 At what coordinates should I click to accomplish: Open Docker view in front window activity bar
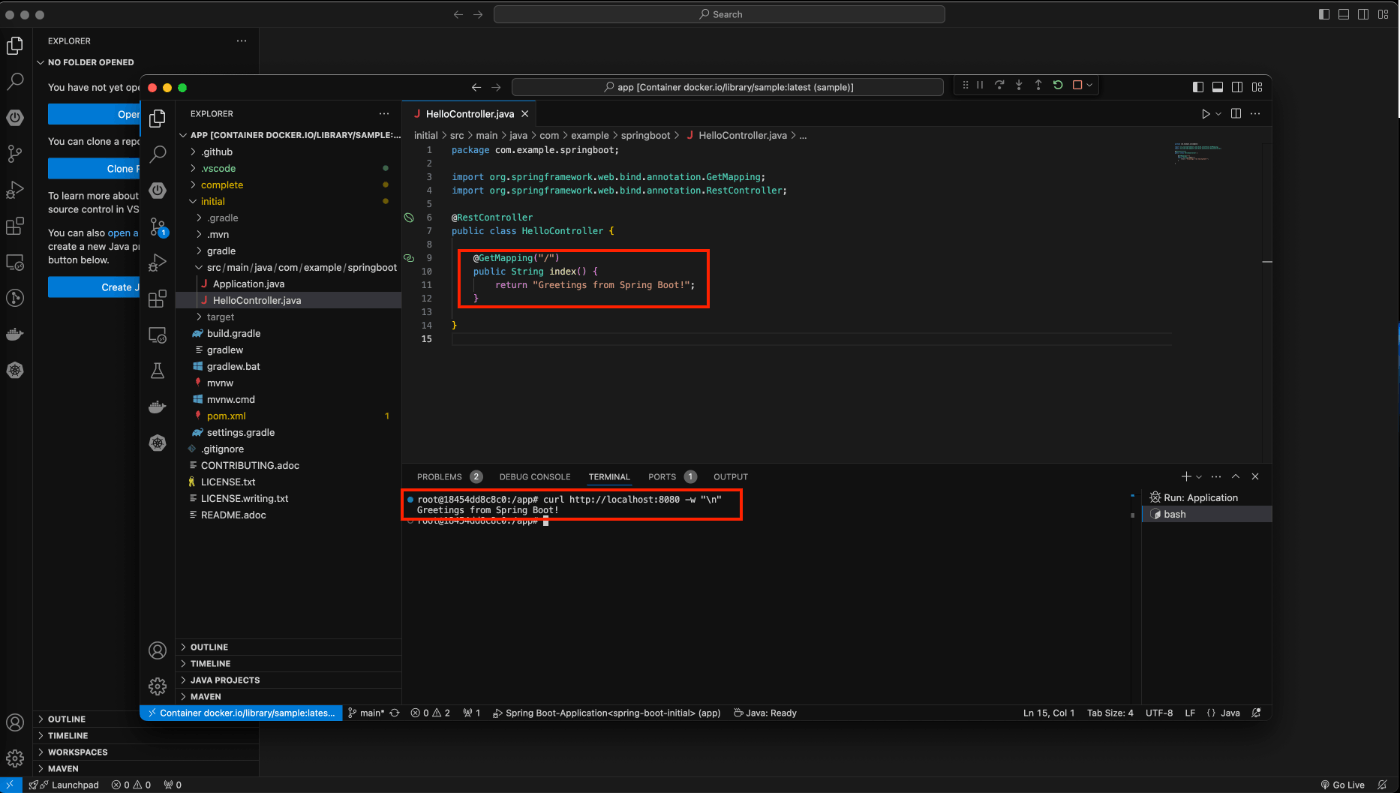click(x=157, y=407)
